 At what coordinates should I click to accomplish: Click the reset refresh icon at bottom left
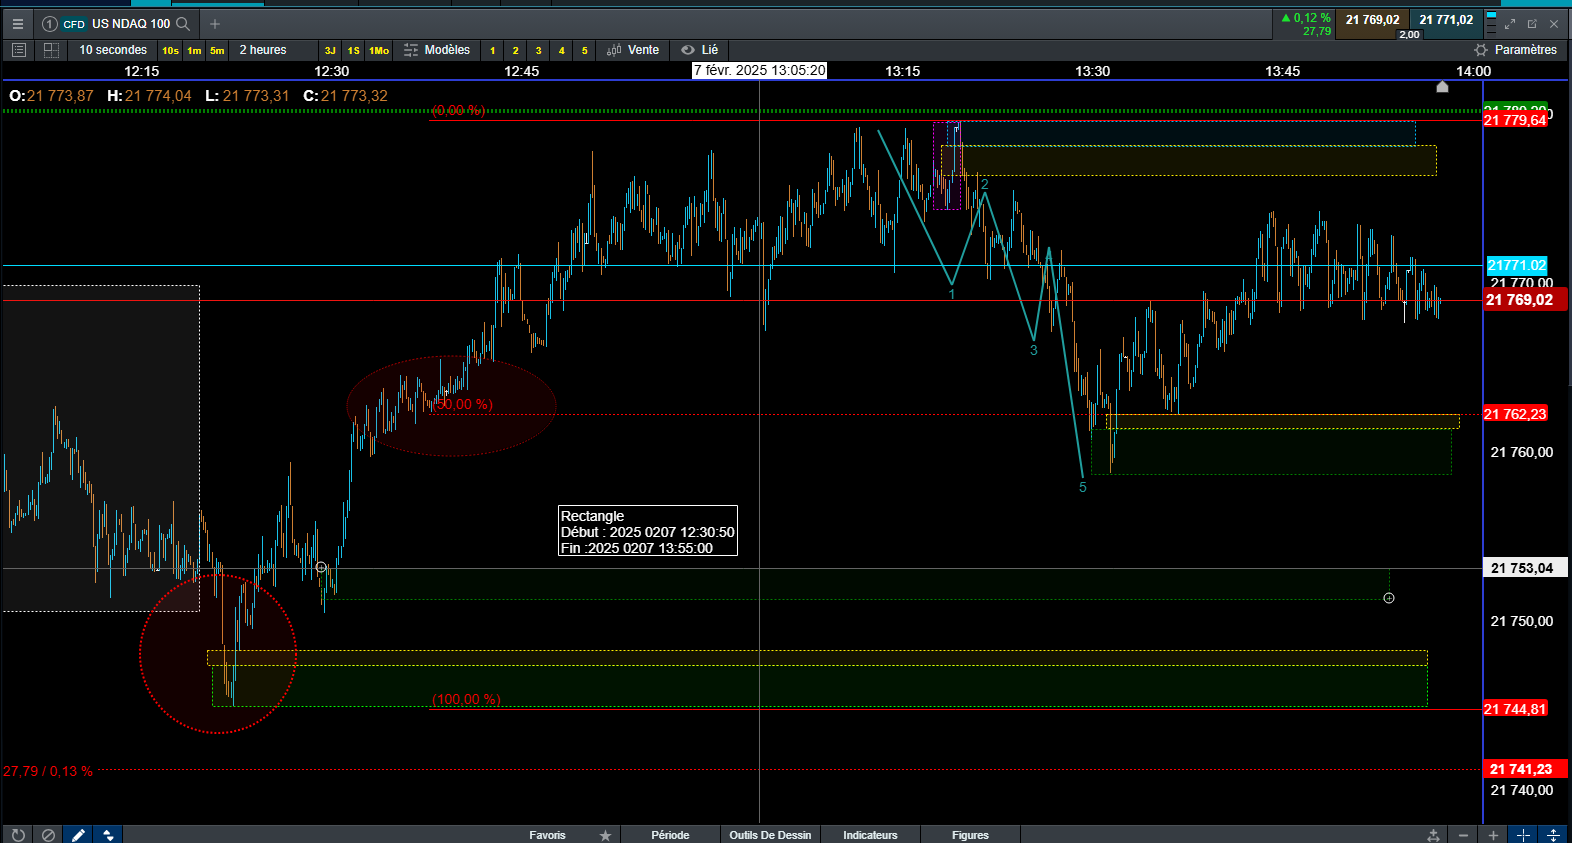18,835
